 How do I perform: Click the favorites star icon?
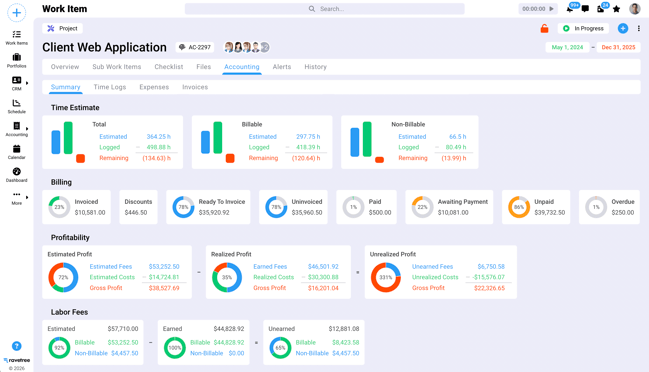(x=616, y=9)
